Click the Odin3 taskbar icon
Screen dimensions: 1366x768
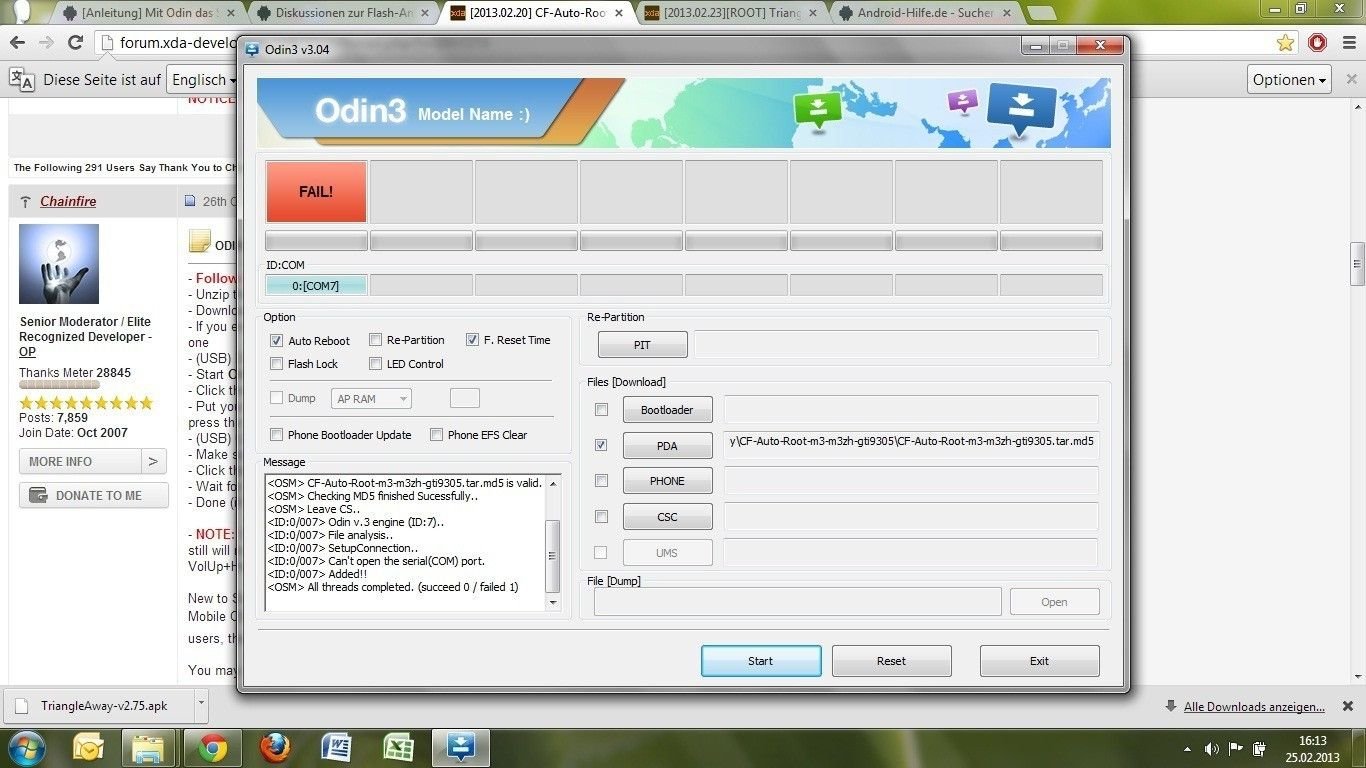pos(461,748)
